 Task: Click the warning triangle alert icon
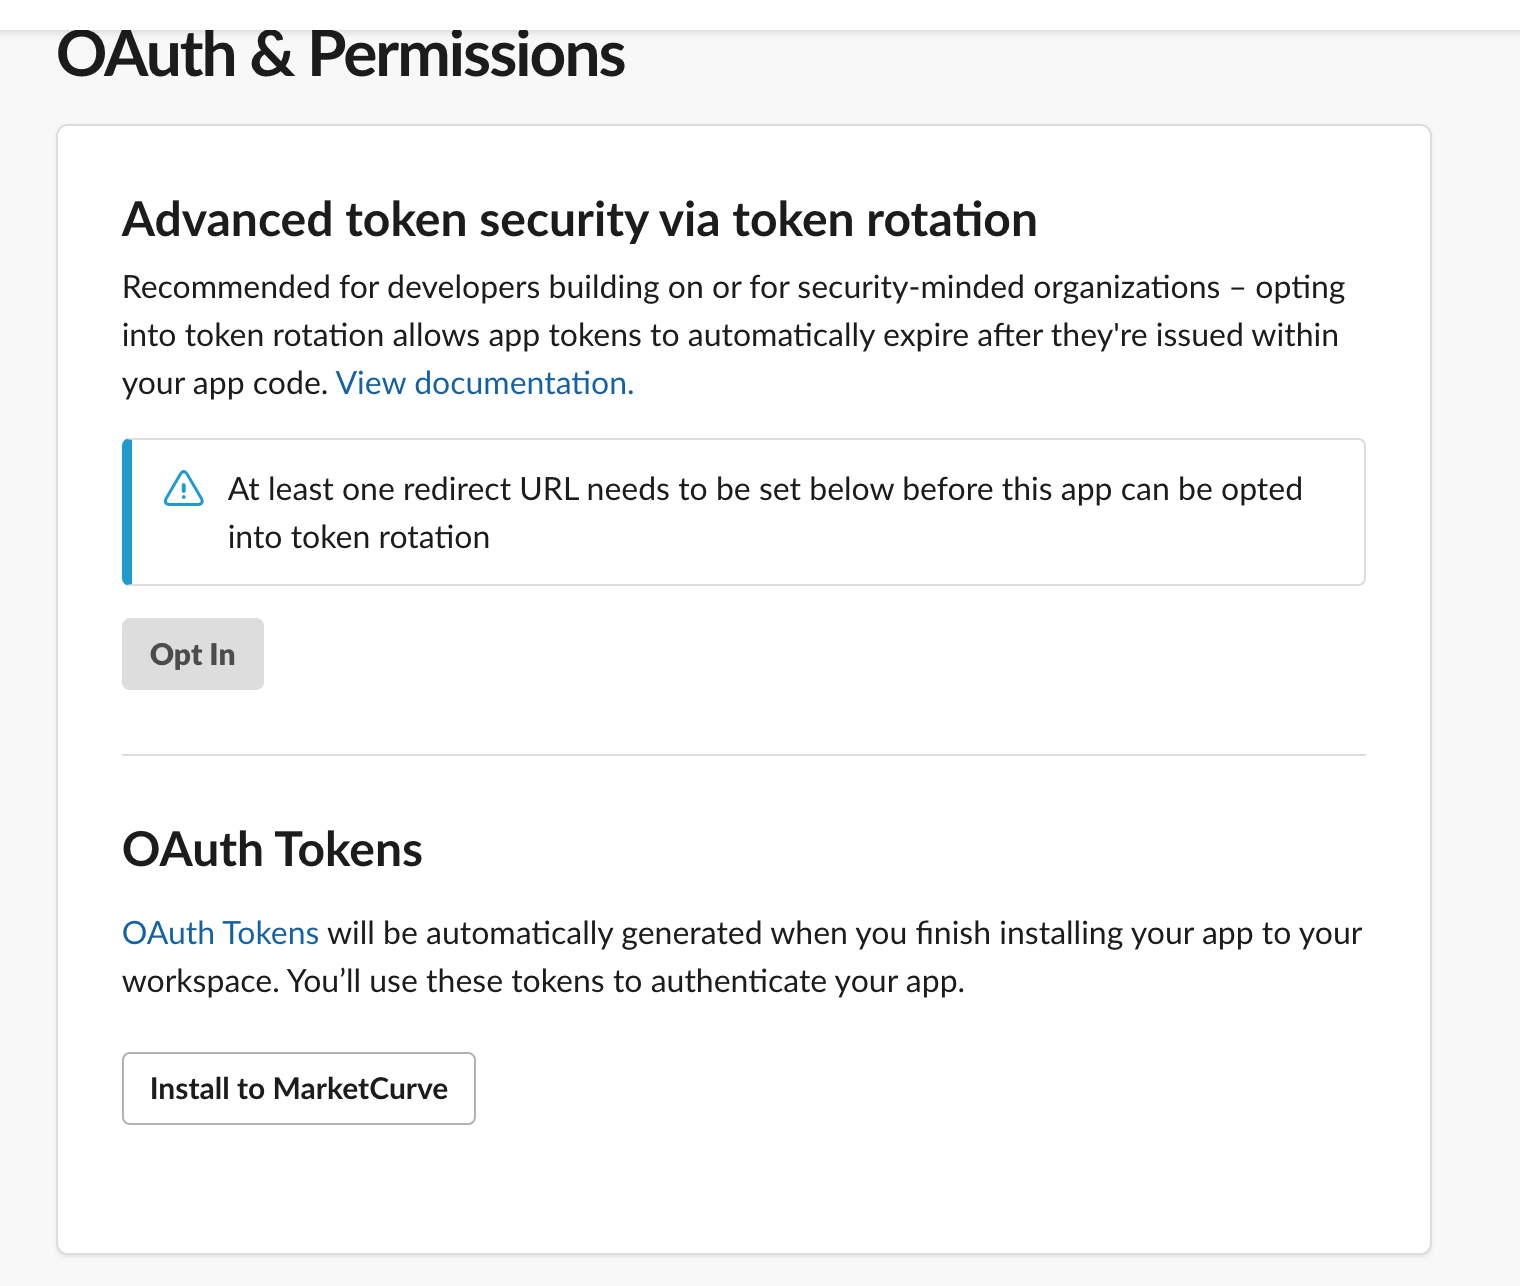point(183,489)
